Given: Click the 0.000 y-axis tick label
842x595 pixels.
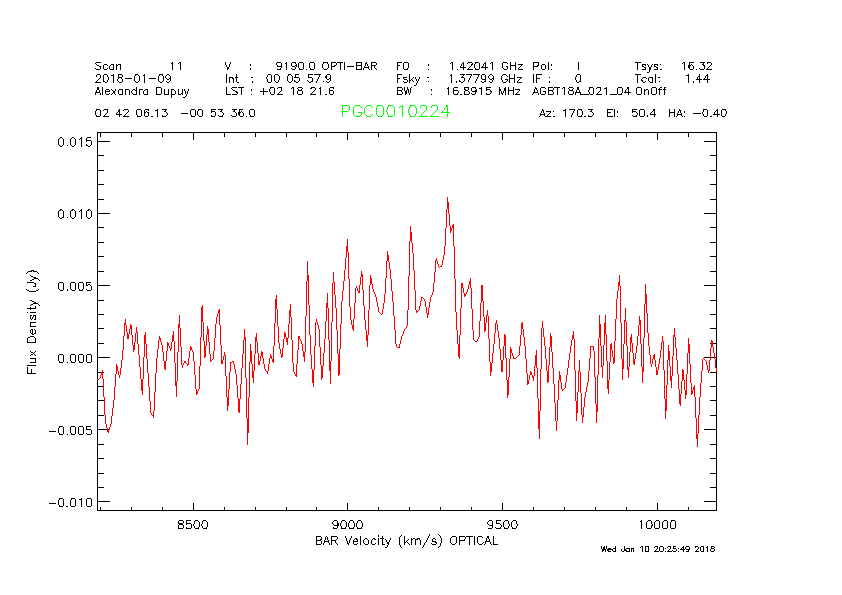Looking at the screenshot, I should point(74,358).
